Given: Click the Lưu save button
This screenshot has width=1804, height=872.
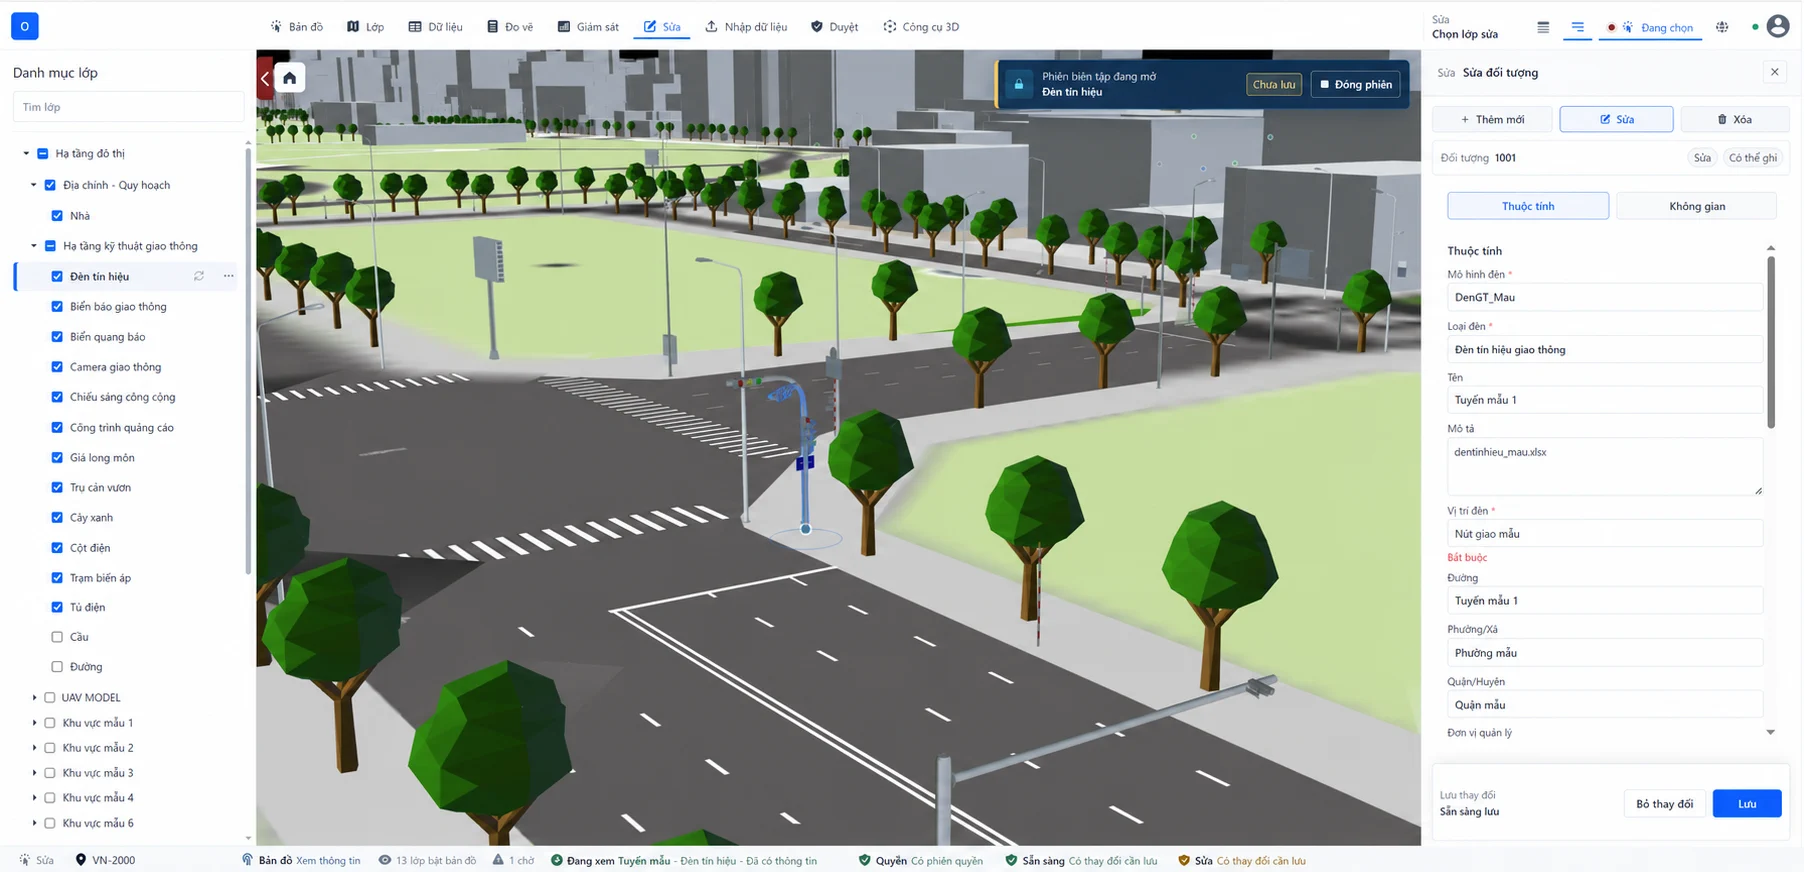Looking at the screenshot, I should point(1747,804).
